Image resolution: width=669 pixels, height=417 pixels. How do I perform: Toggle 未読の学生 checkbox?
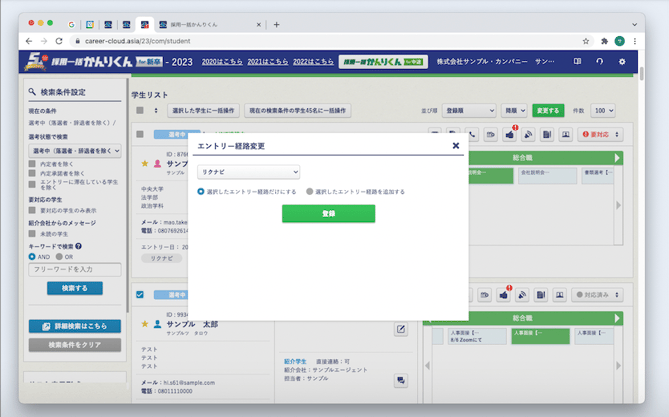[x=32, y=233]
